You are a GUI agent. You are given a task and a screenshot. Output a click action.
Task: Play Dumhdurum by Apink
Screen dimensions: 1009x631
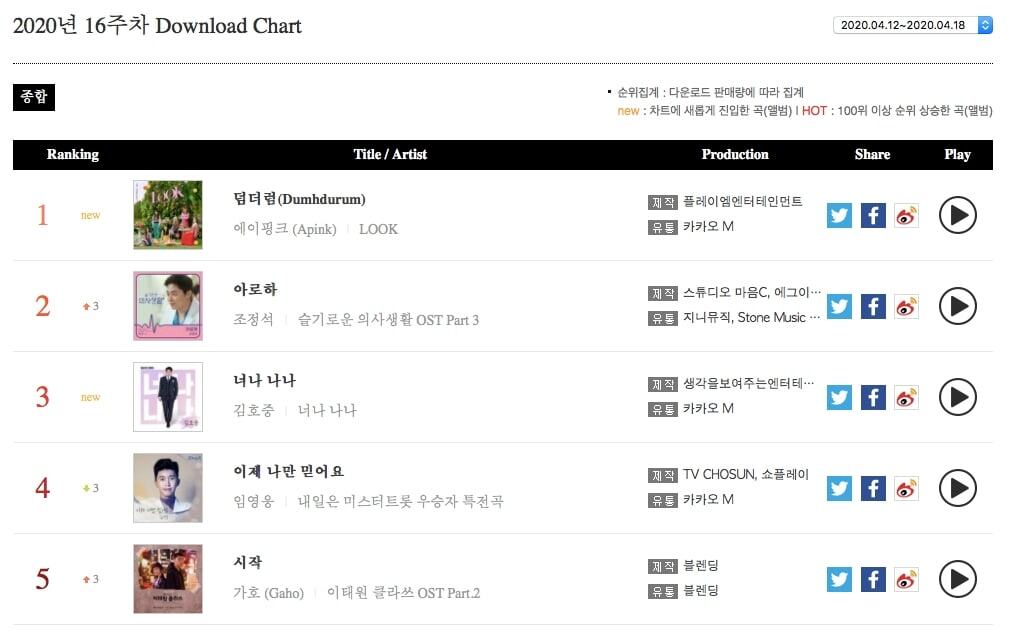(x=957, y=215)
